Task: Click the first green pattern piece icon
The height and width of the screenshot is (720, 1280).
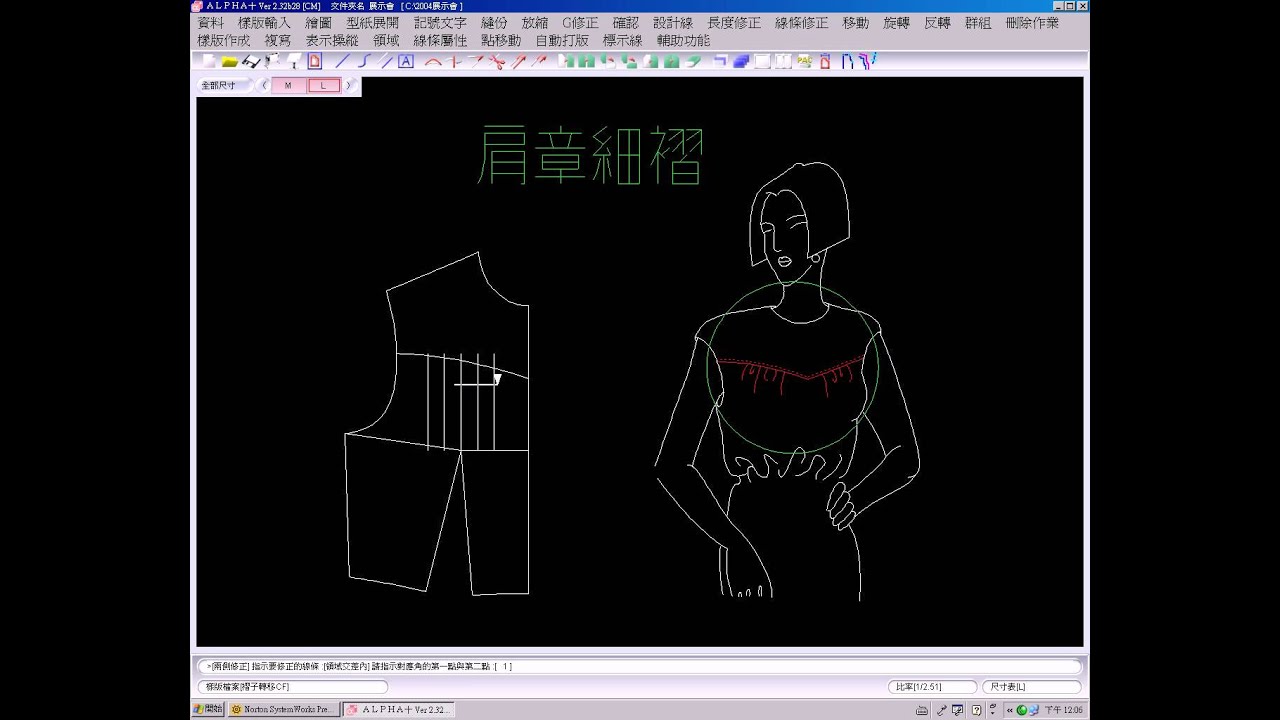Action: tap(565, 61)
